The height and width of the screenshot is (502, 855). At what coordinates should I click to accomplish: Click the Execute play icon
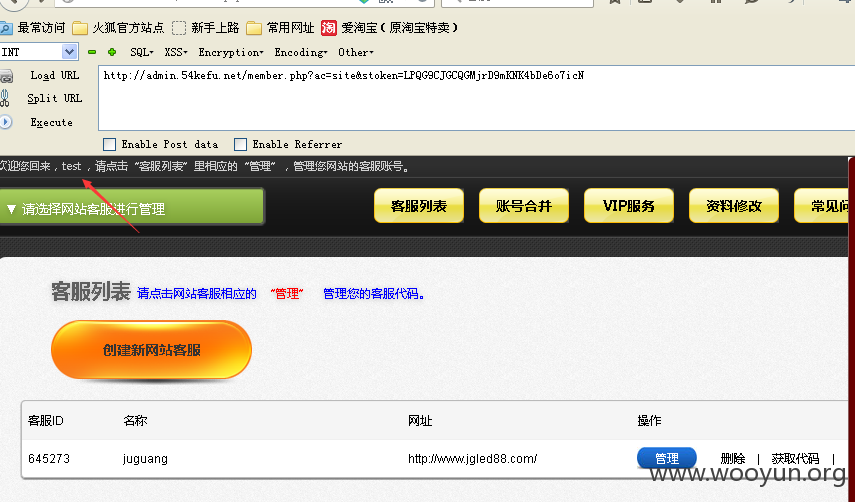(x=5, y=122)
